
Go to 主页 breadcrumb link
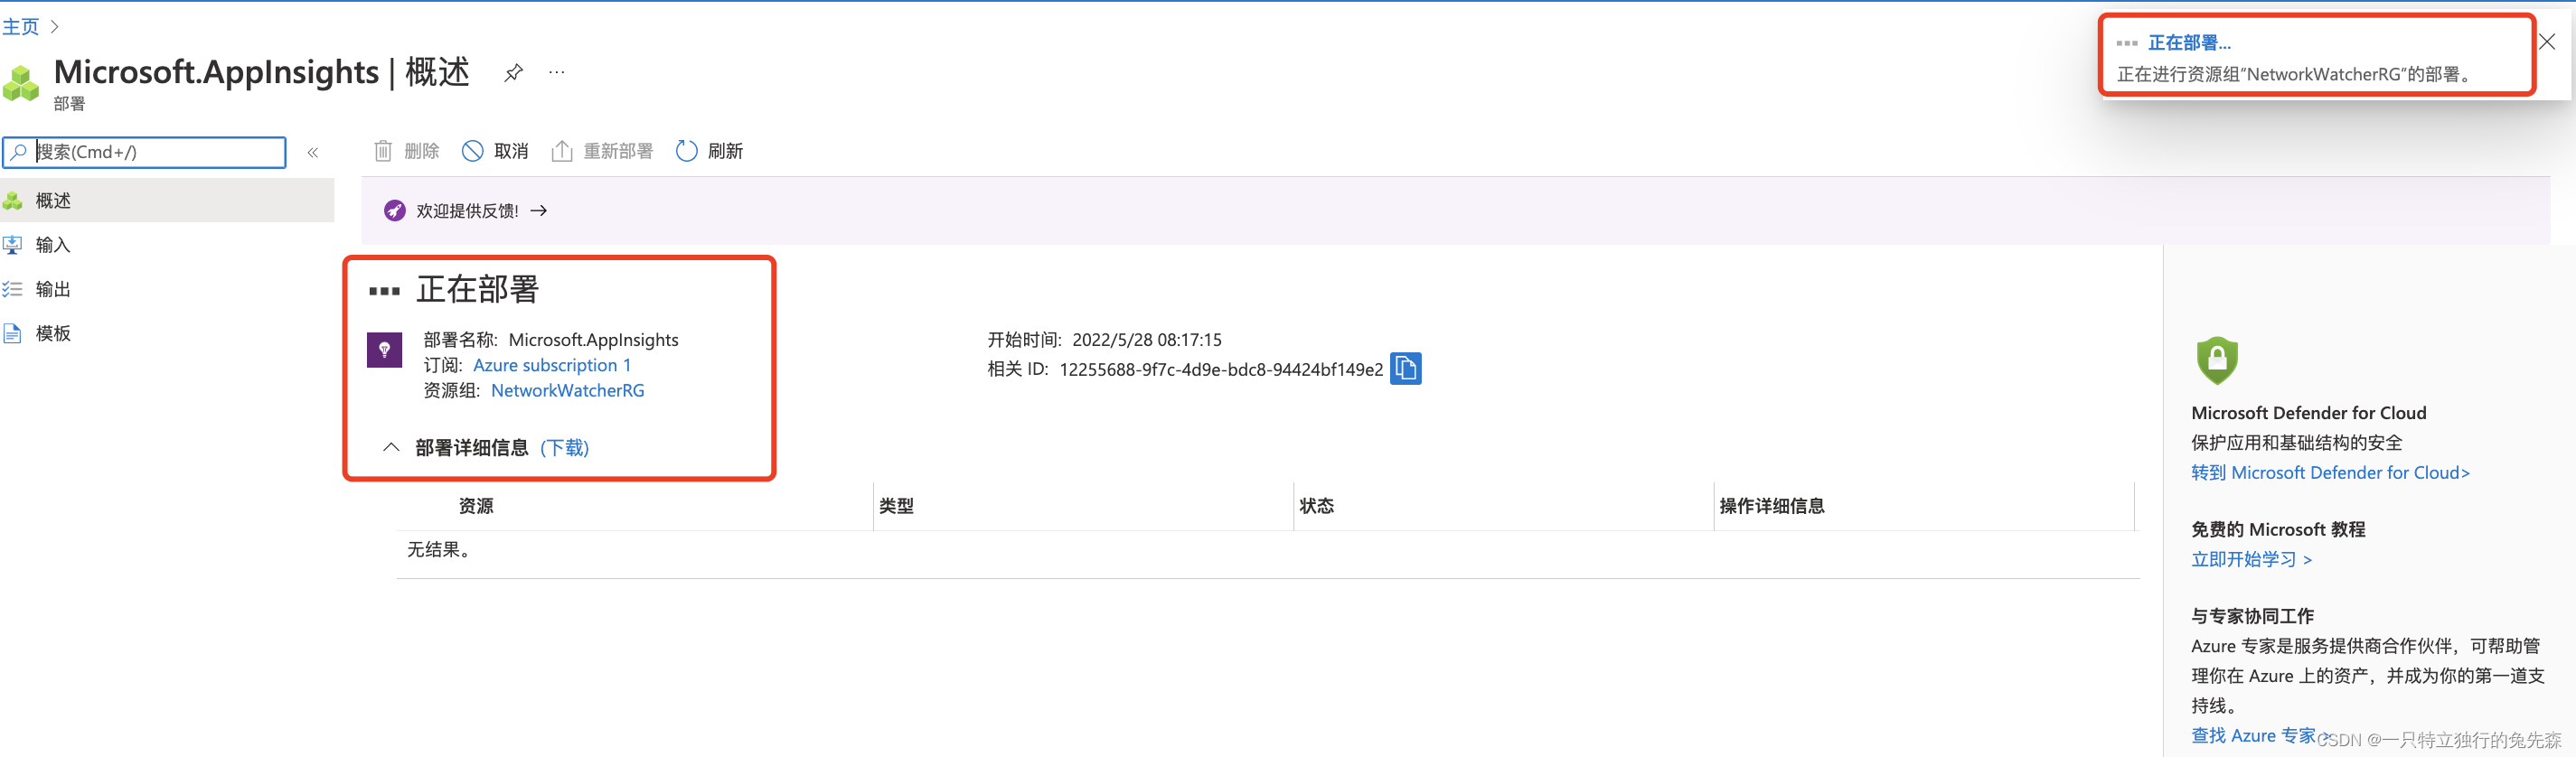[x=20, y=26]
